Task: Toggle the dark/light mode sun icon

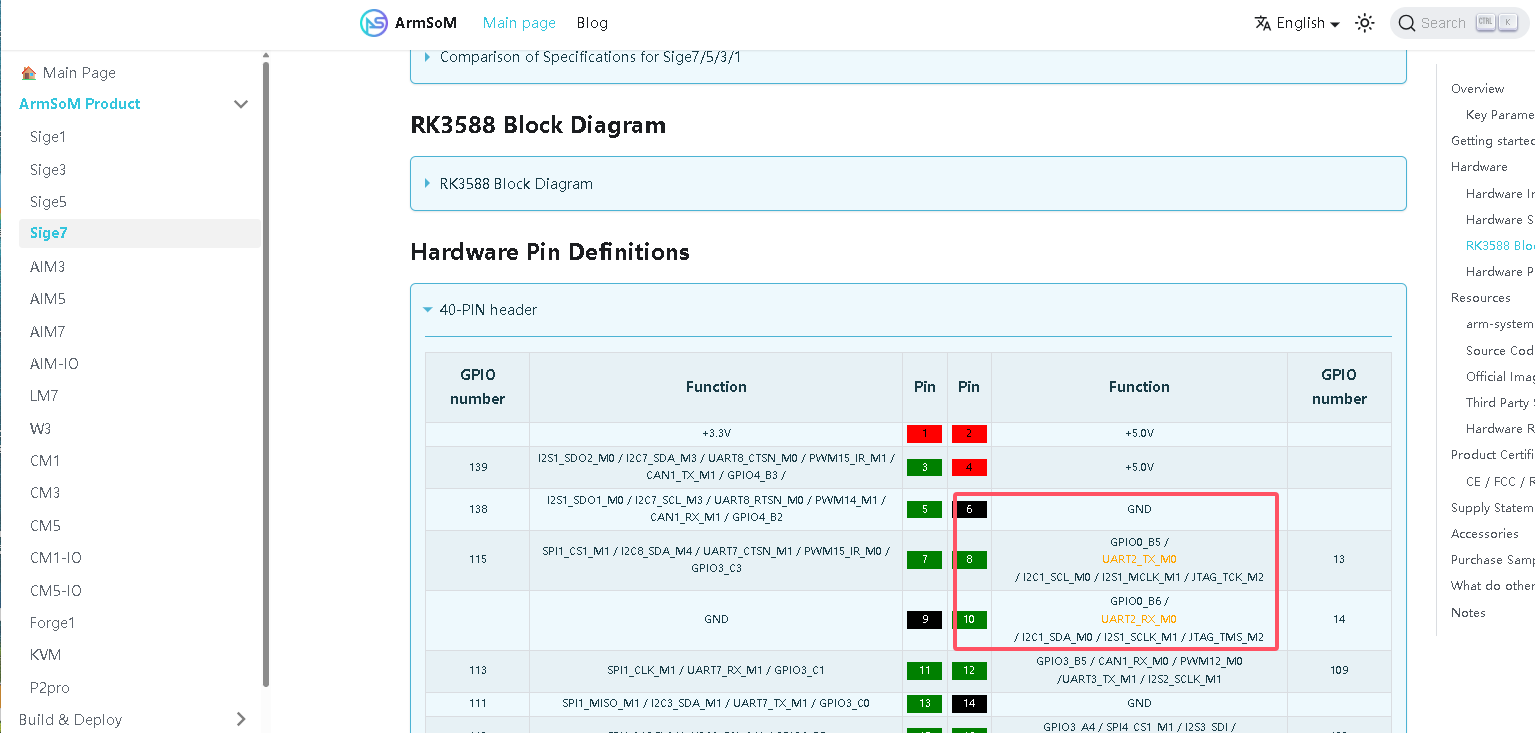Action: tap(1364, 23)
